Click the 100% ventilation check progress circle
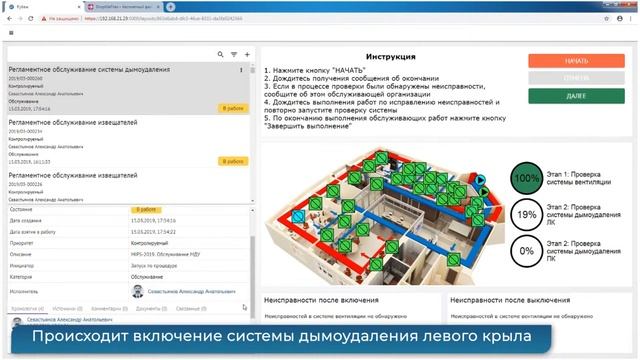The width and height of the screenshot is (640, 360). coord(527,178)
